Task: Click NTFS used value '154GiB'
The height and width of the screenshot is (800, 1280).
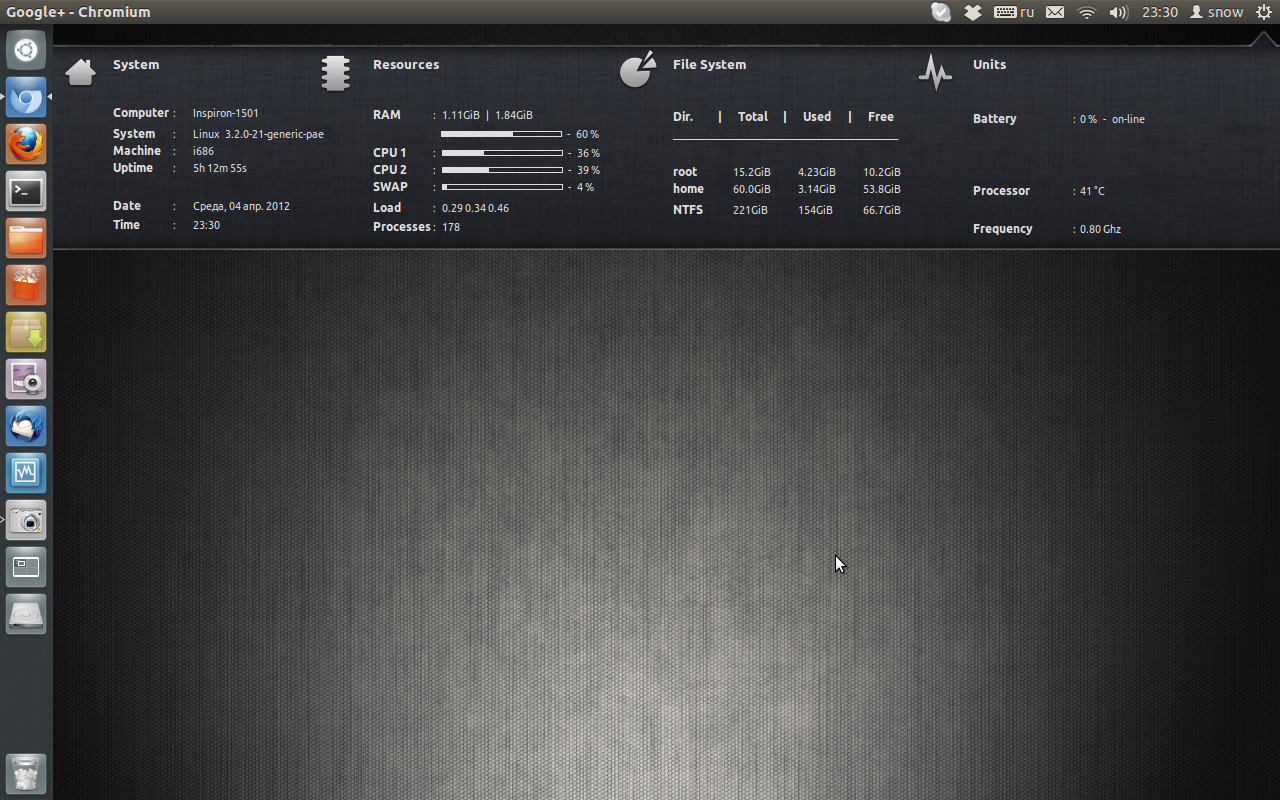Action: (815, 210)
